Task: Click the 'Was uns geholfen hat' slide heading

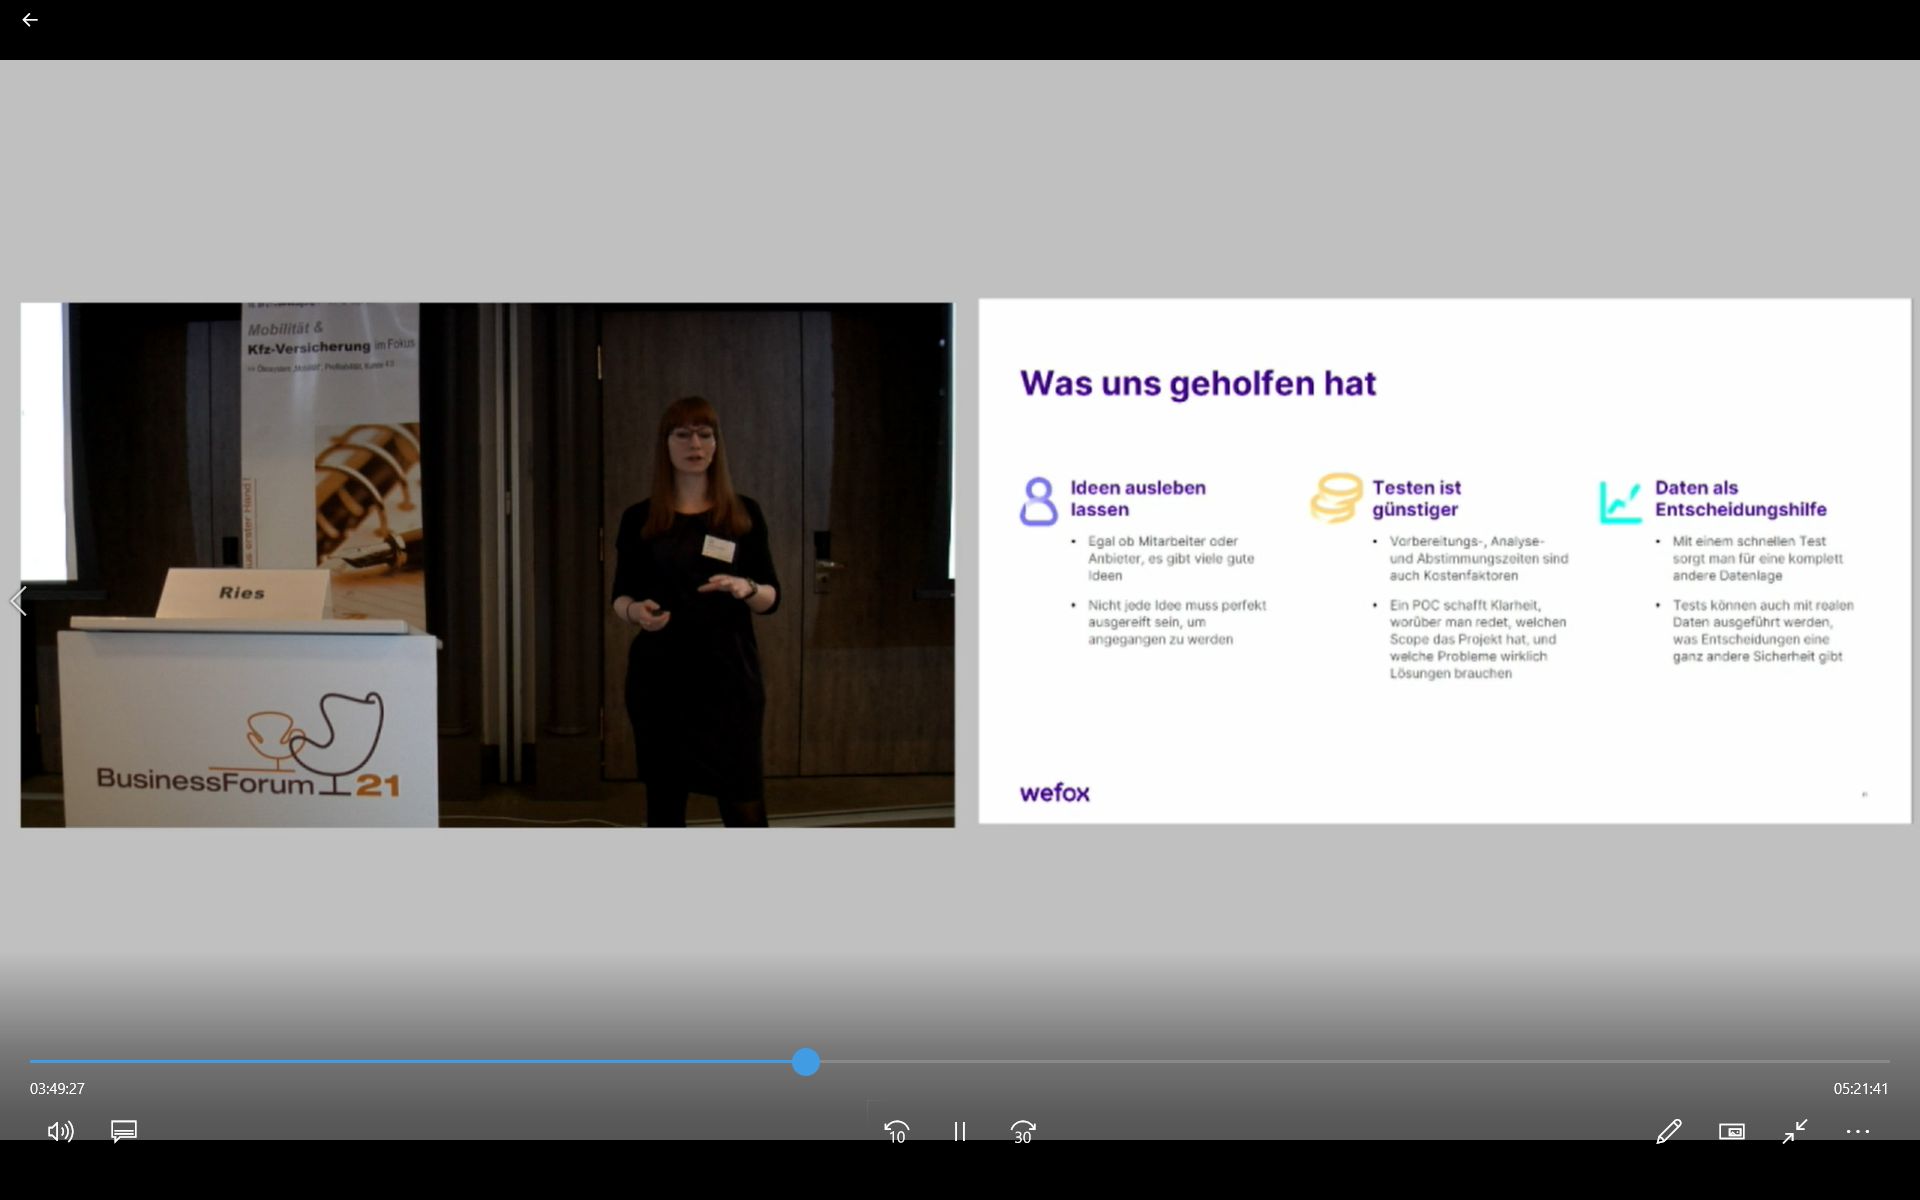Action: [x=1197, y=383]
